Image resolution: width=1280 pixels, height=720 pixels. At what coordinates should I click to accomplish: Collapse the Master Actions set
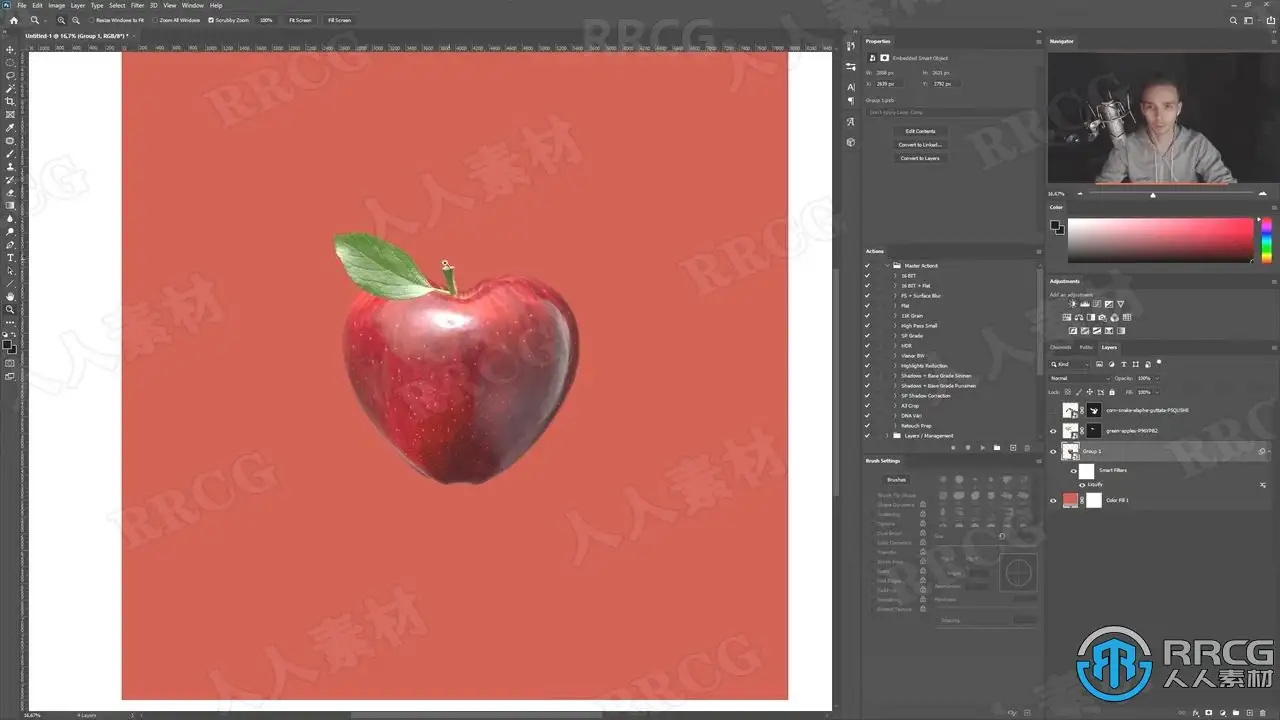(886, 266)
